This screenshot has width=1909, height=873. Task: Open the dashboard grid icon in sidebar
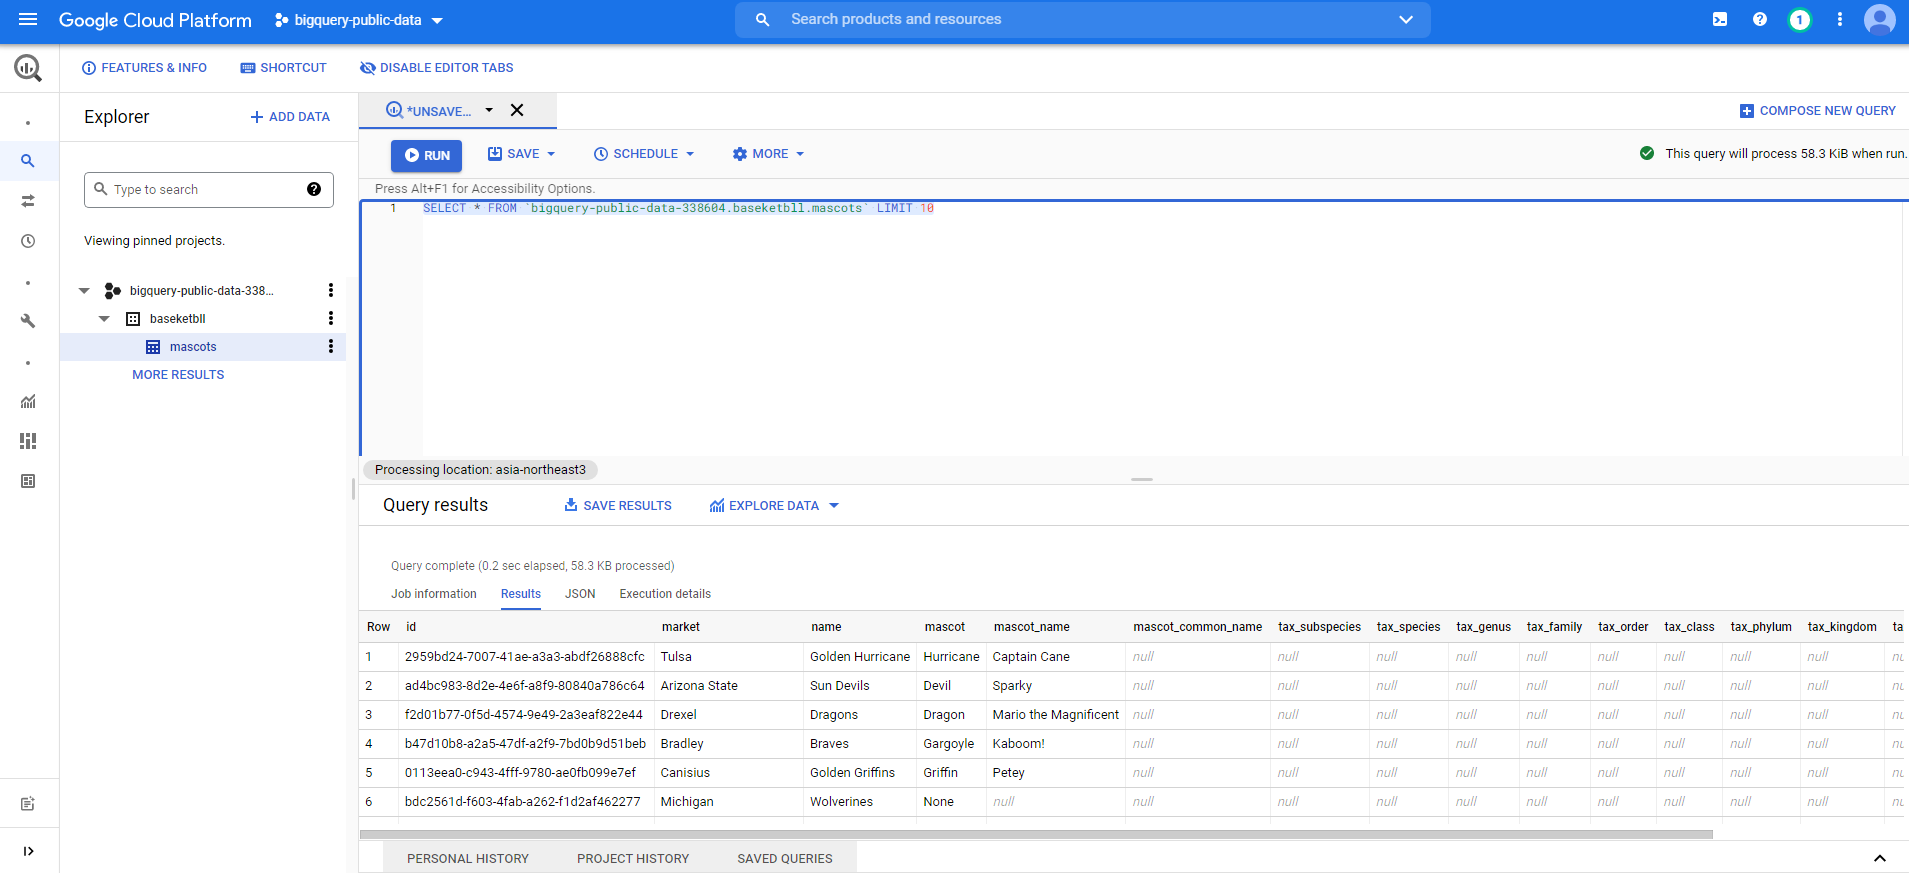tap(28, 441)
